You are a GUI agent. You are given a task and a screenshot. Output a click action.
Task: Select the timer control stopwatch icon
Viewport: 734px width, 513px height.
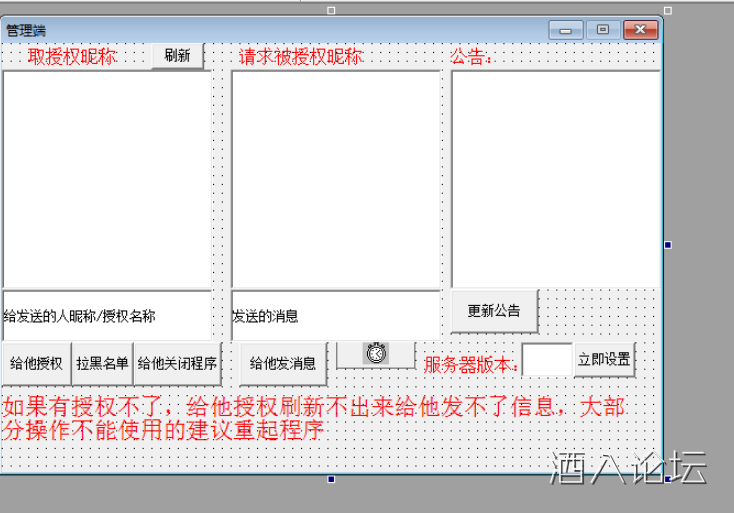[x=376, y=354]
